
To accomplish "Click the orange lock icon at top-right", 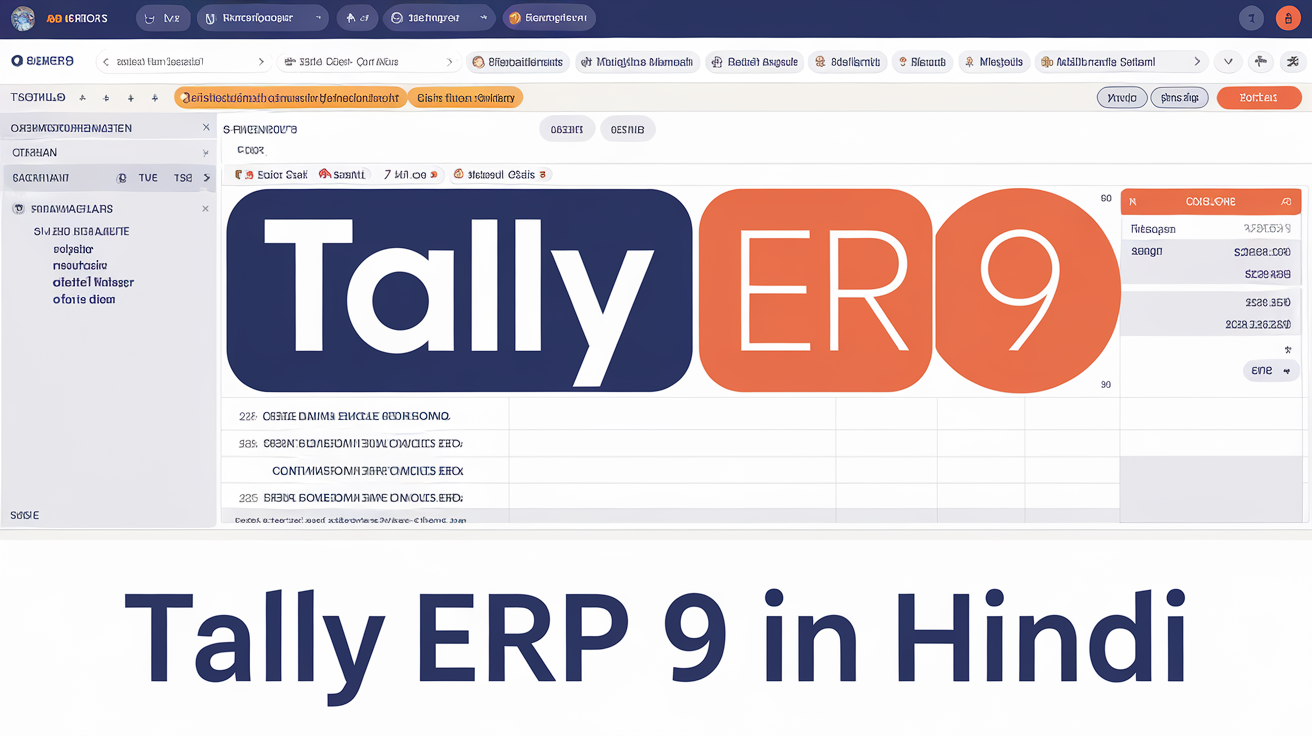I will [1288, 17].
